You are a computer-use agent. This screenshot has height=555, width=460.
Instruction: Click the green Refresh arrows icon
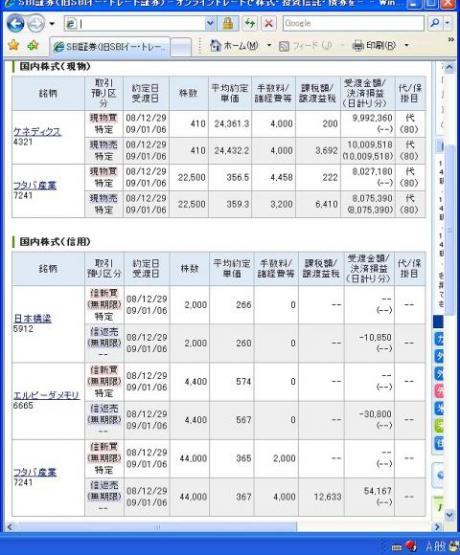pyautogui.click(x=250, y=24)
